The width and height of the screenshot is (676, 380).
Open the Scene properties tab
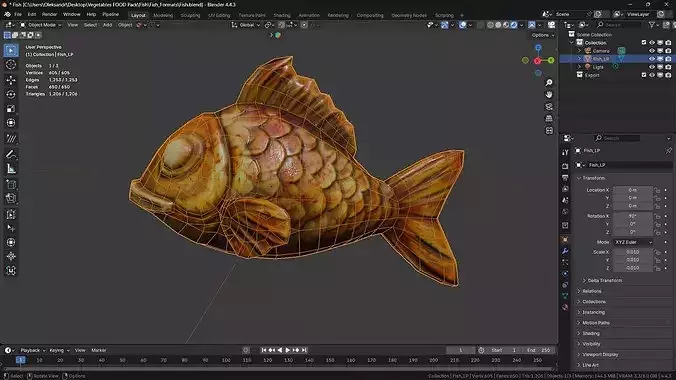point(565,200)
